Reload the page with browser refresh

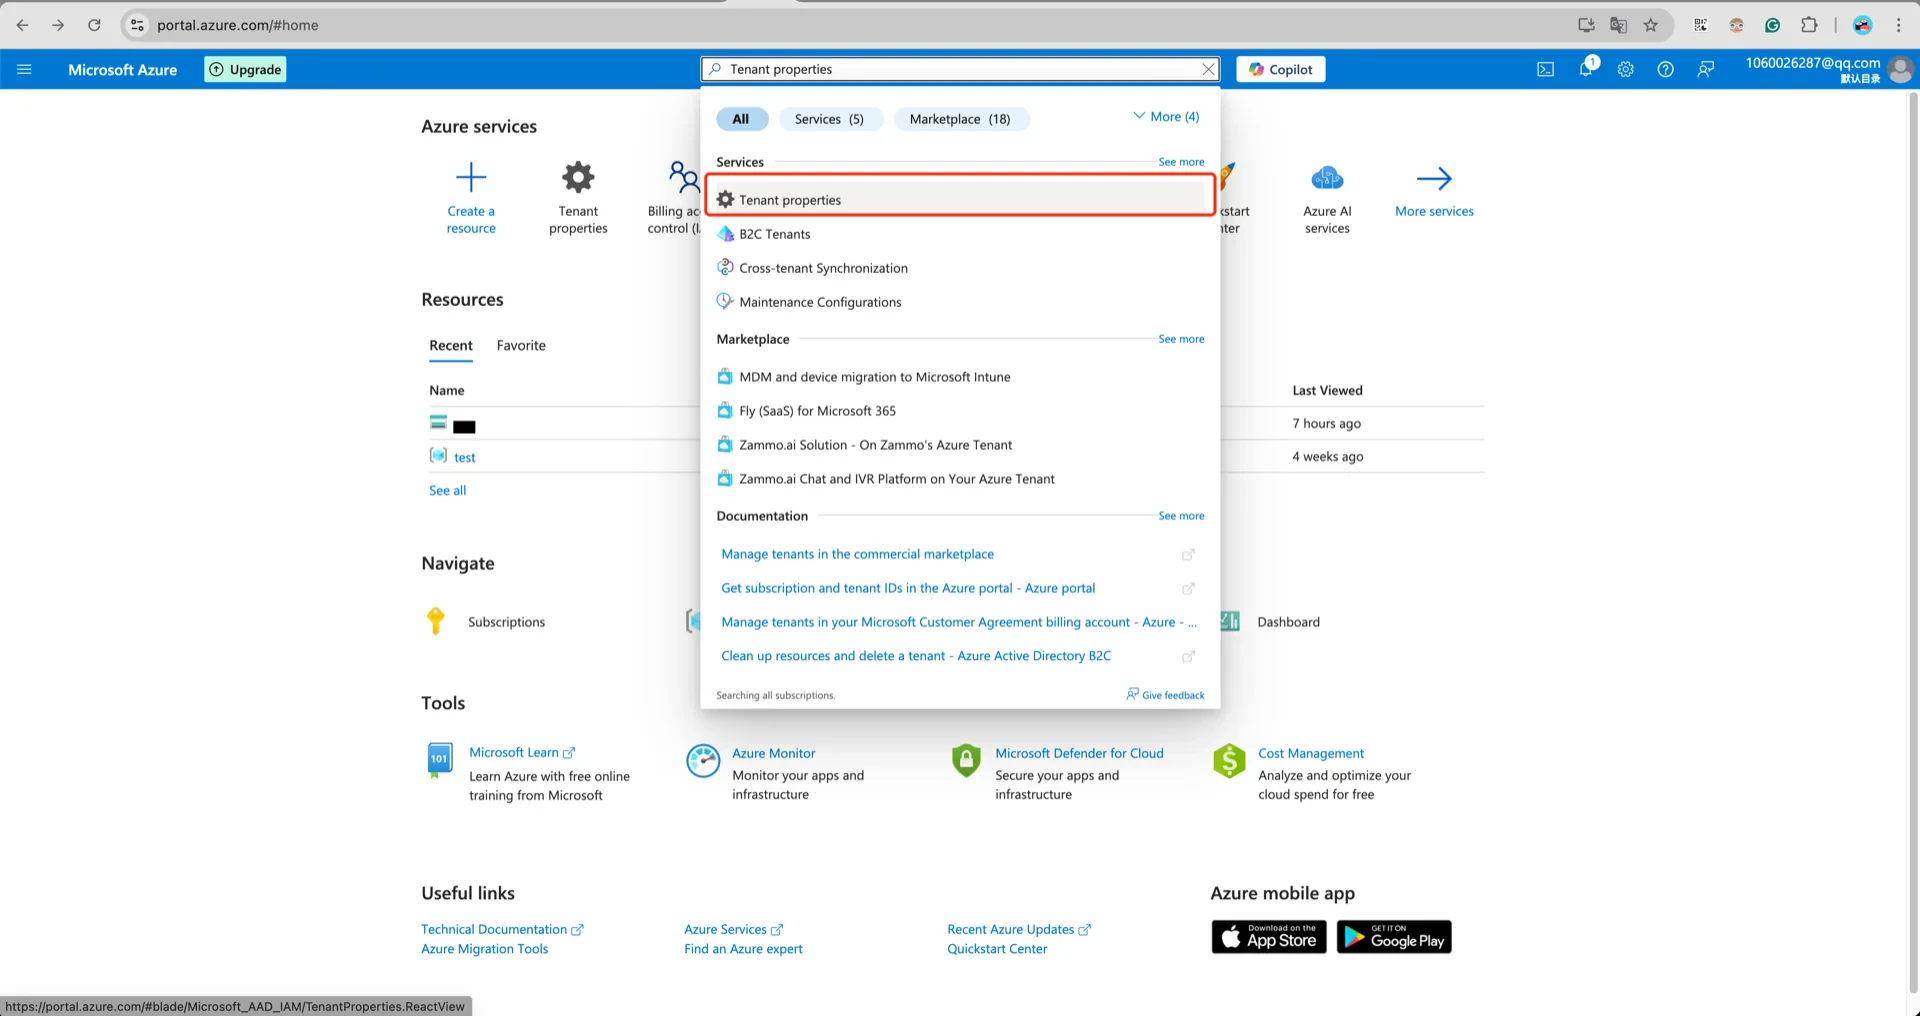94,25
